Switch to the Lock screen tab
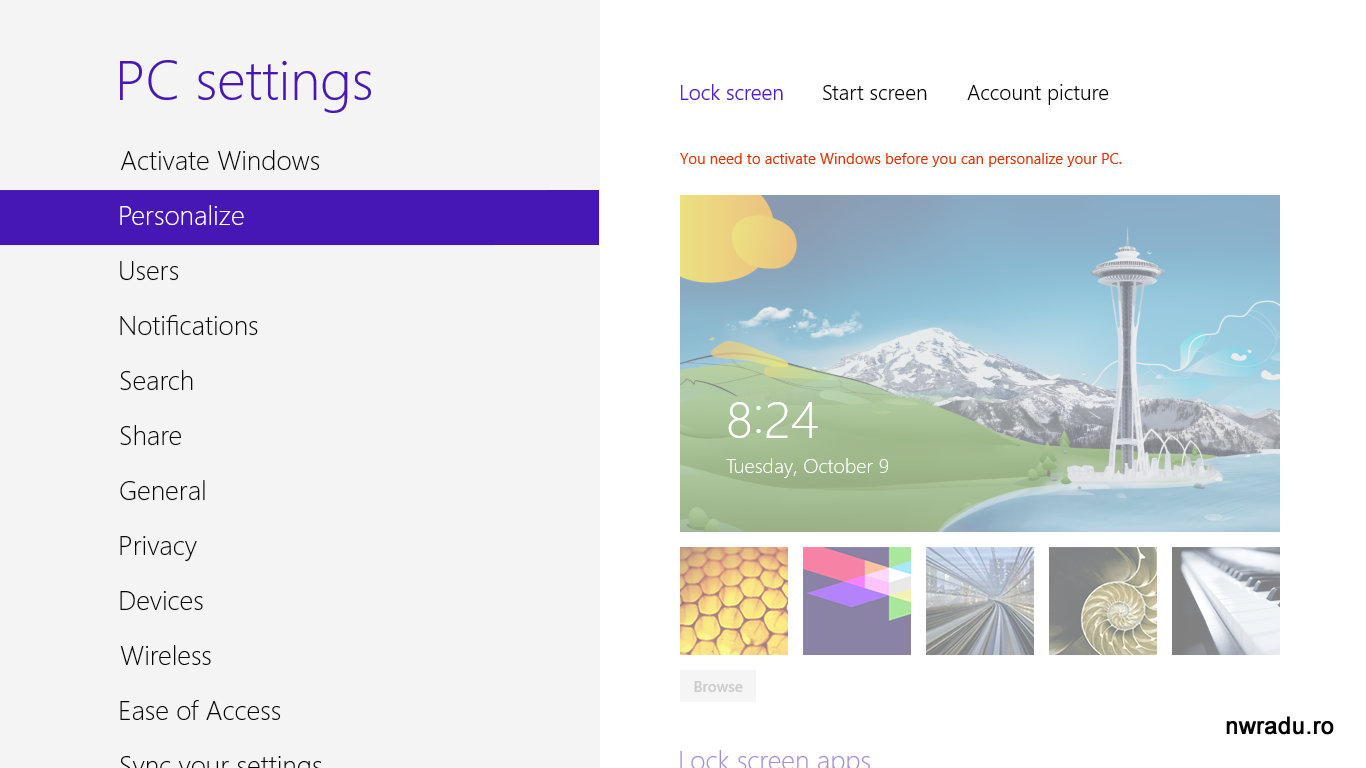Screen dimensions: 1366x768 tap(731, 93)
